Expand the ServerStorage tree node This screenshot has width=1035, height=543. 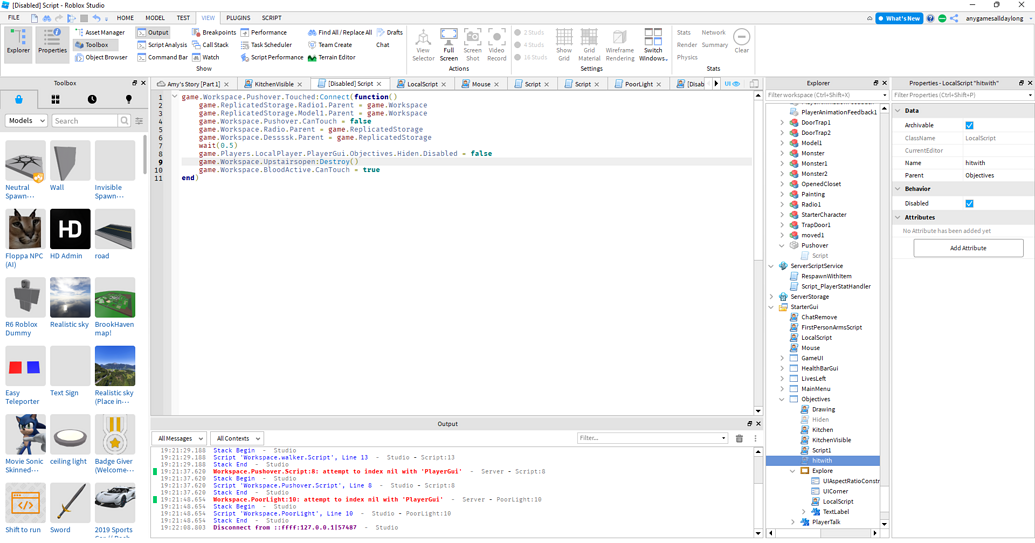(772, 296)
